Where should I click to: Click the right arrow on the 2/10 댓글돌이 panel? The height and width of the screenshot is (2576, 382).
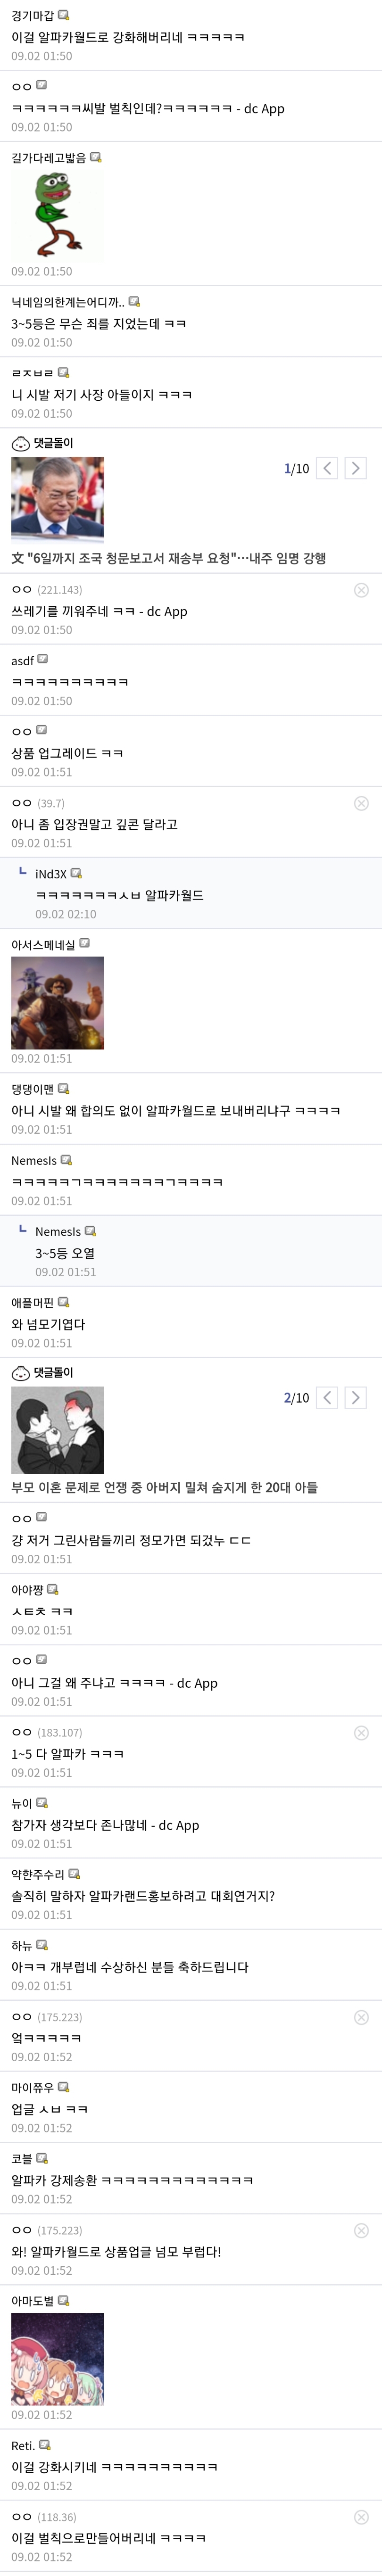coord(355,1397)
